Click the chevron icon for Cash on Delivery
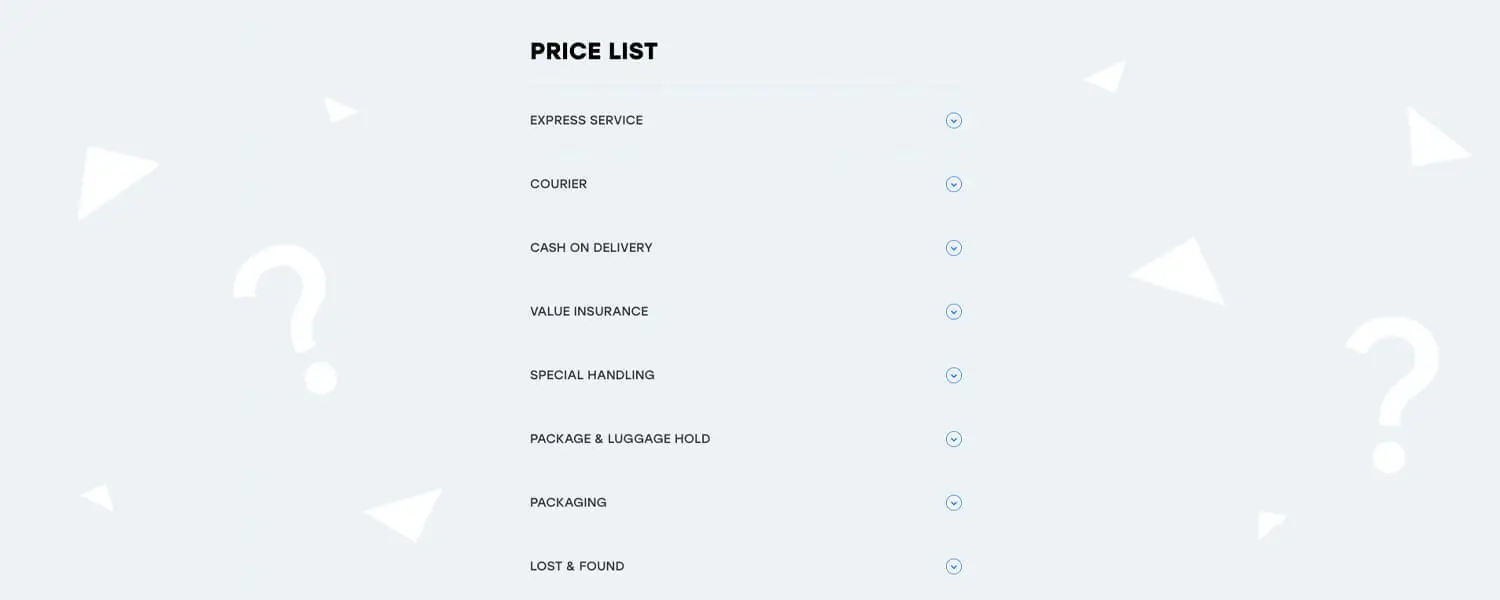Screen dimensions: 1500x600 coord(954,248)
